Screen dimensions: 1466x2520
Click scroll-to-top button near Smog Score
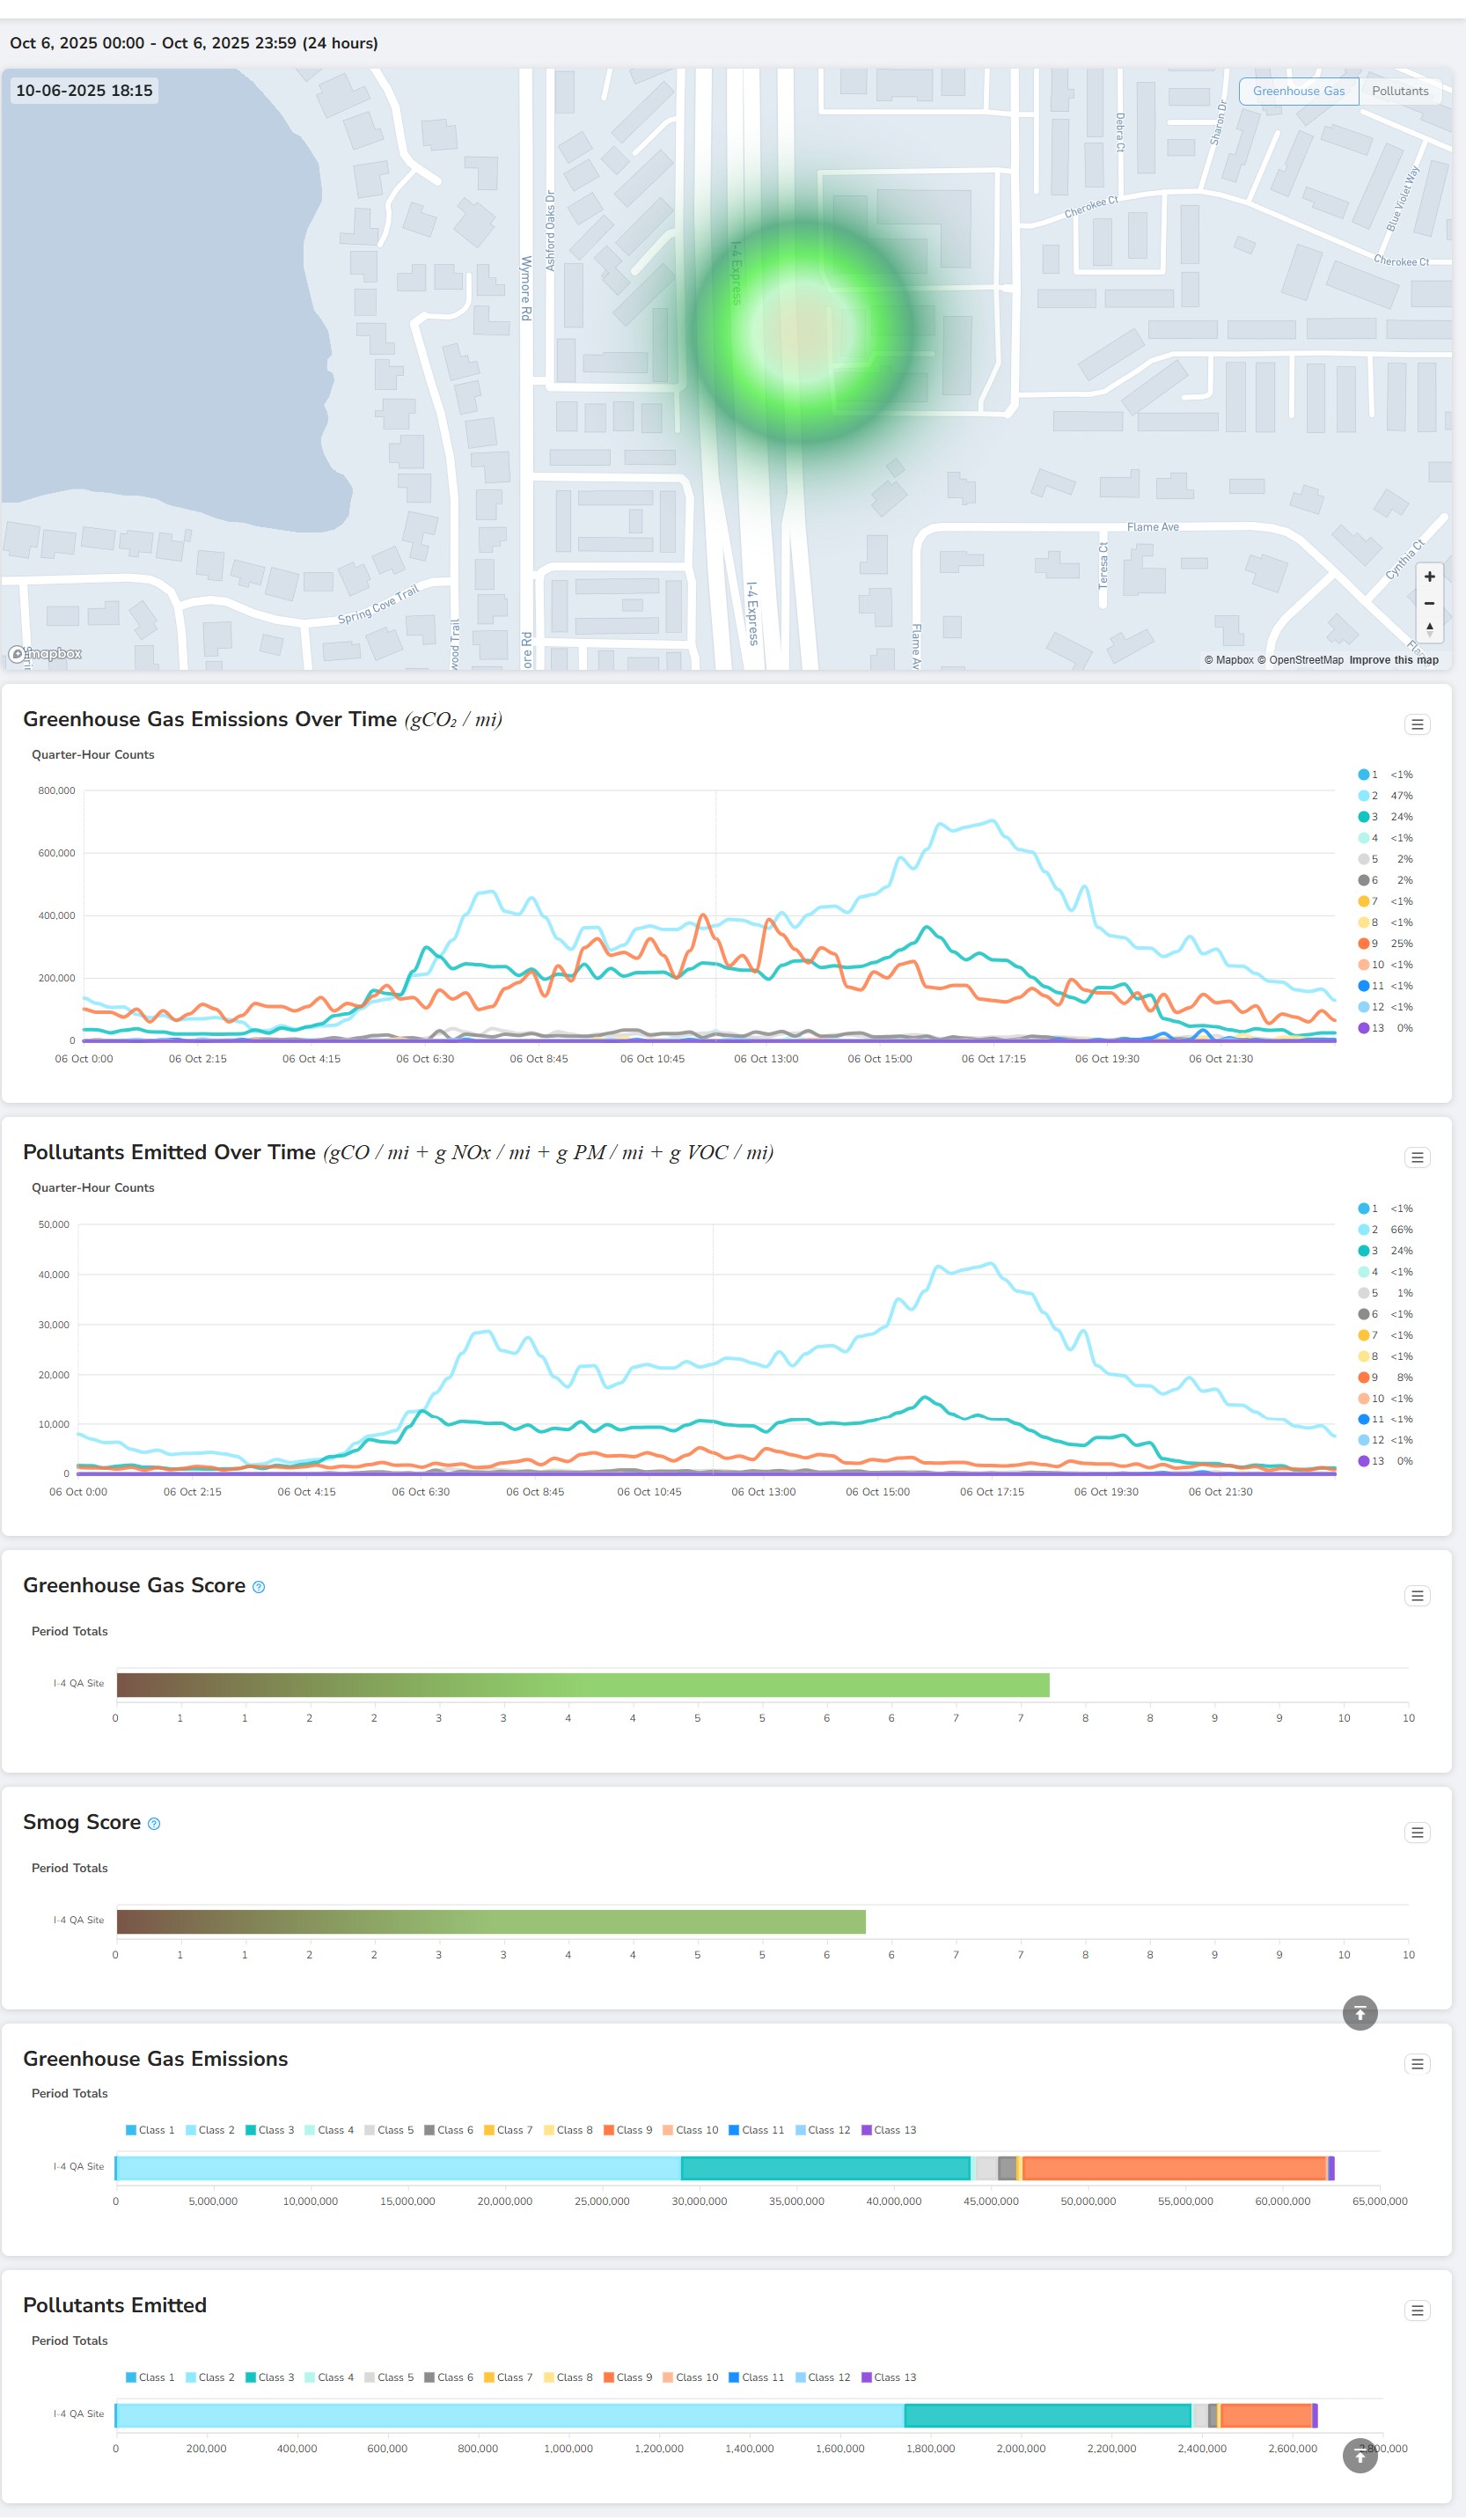pyautogui.click(x=1359, y=2013)
